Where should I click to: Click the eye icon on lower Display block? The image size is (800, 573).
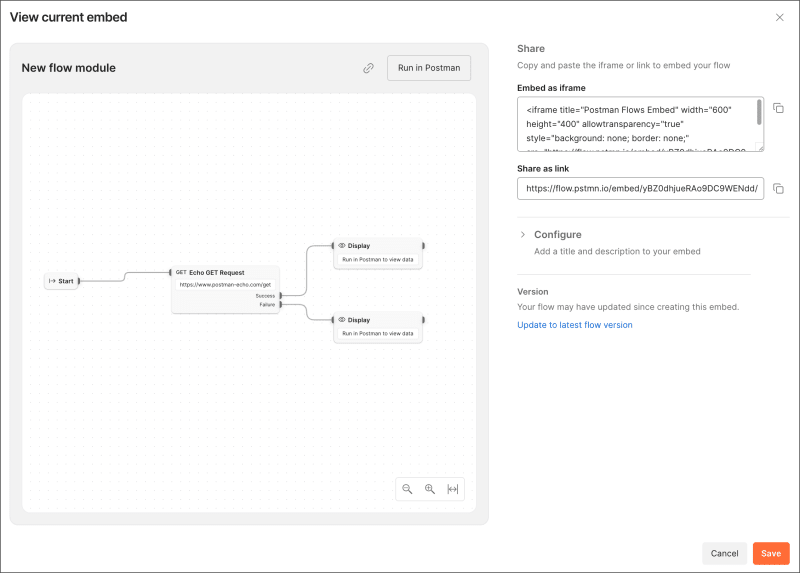(342, 319)
